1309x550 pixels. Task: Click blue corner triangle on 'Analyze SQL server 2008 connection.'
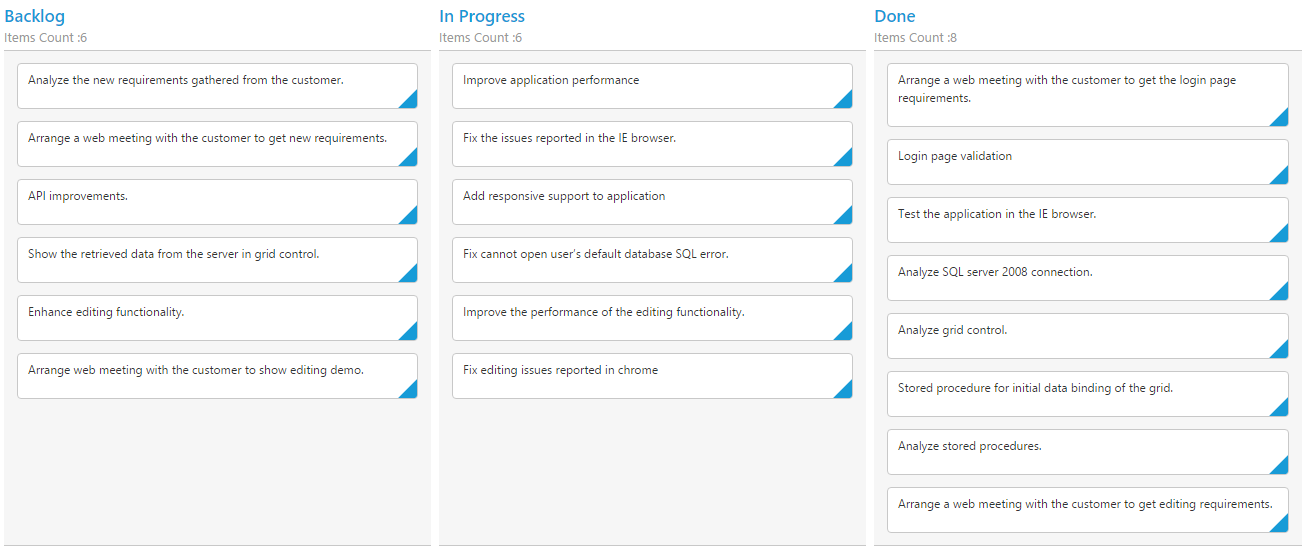[x=1282, y=294]
